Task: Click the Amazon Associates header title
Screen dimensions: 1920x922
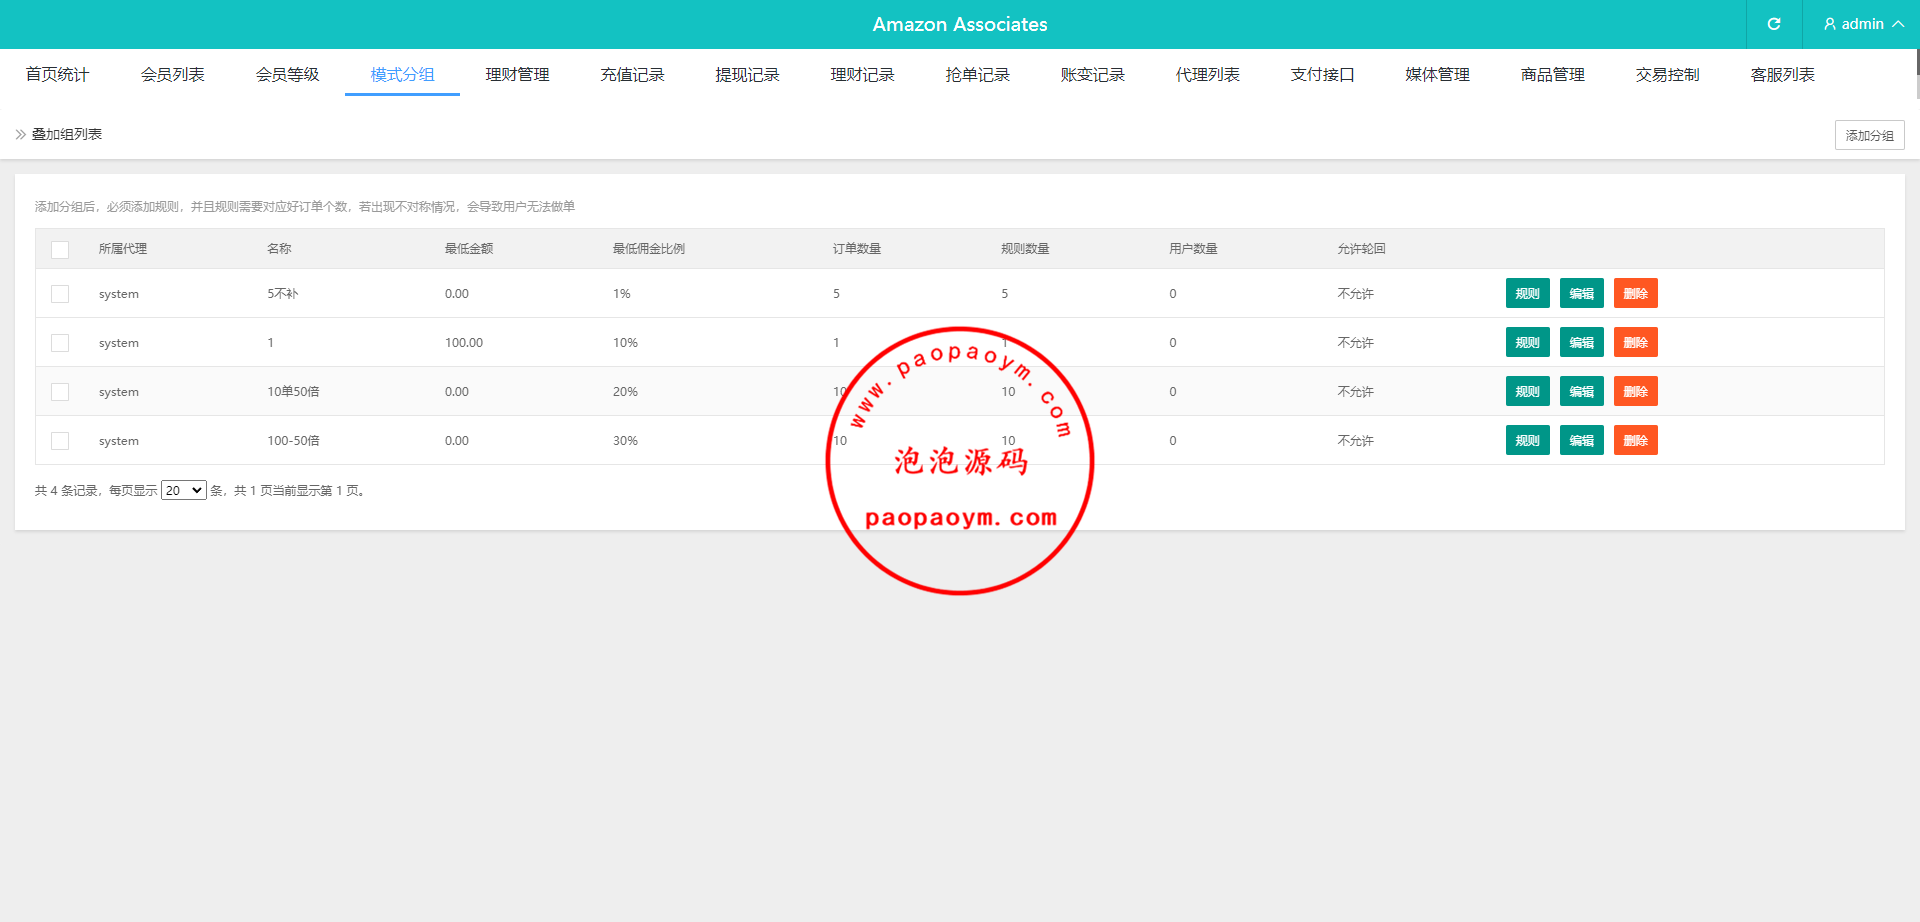Action: pyautogui.click(x=959, y=24)
